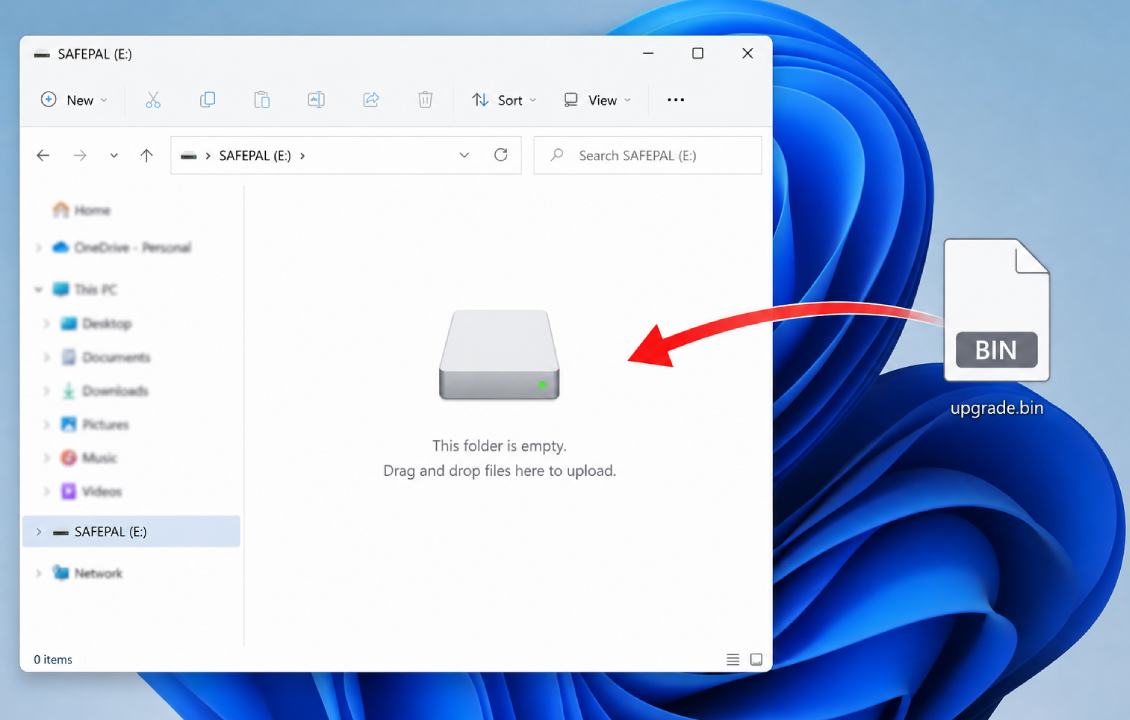
Task: Switch to details view in status bar
Action: (733, 659)
